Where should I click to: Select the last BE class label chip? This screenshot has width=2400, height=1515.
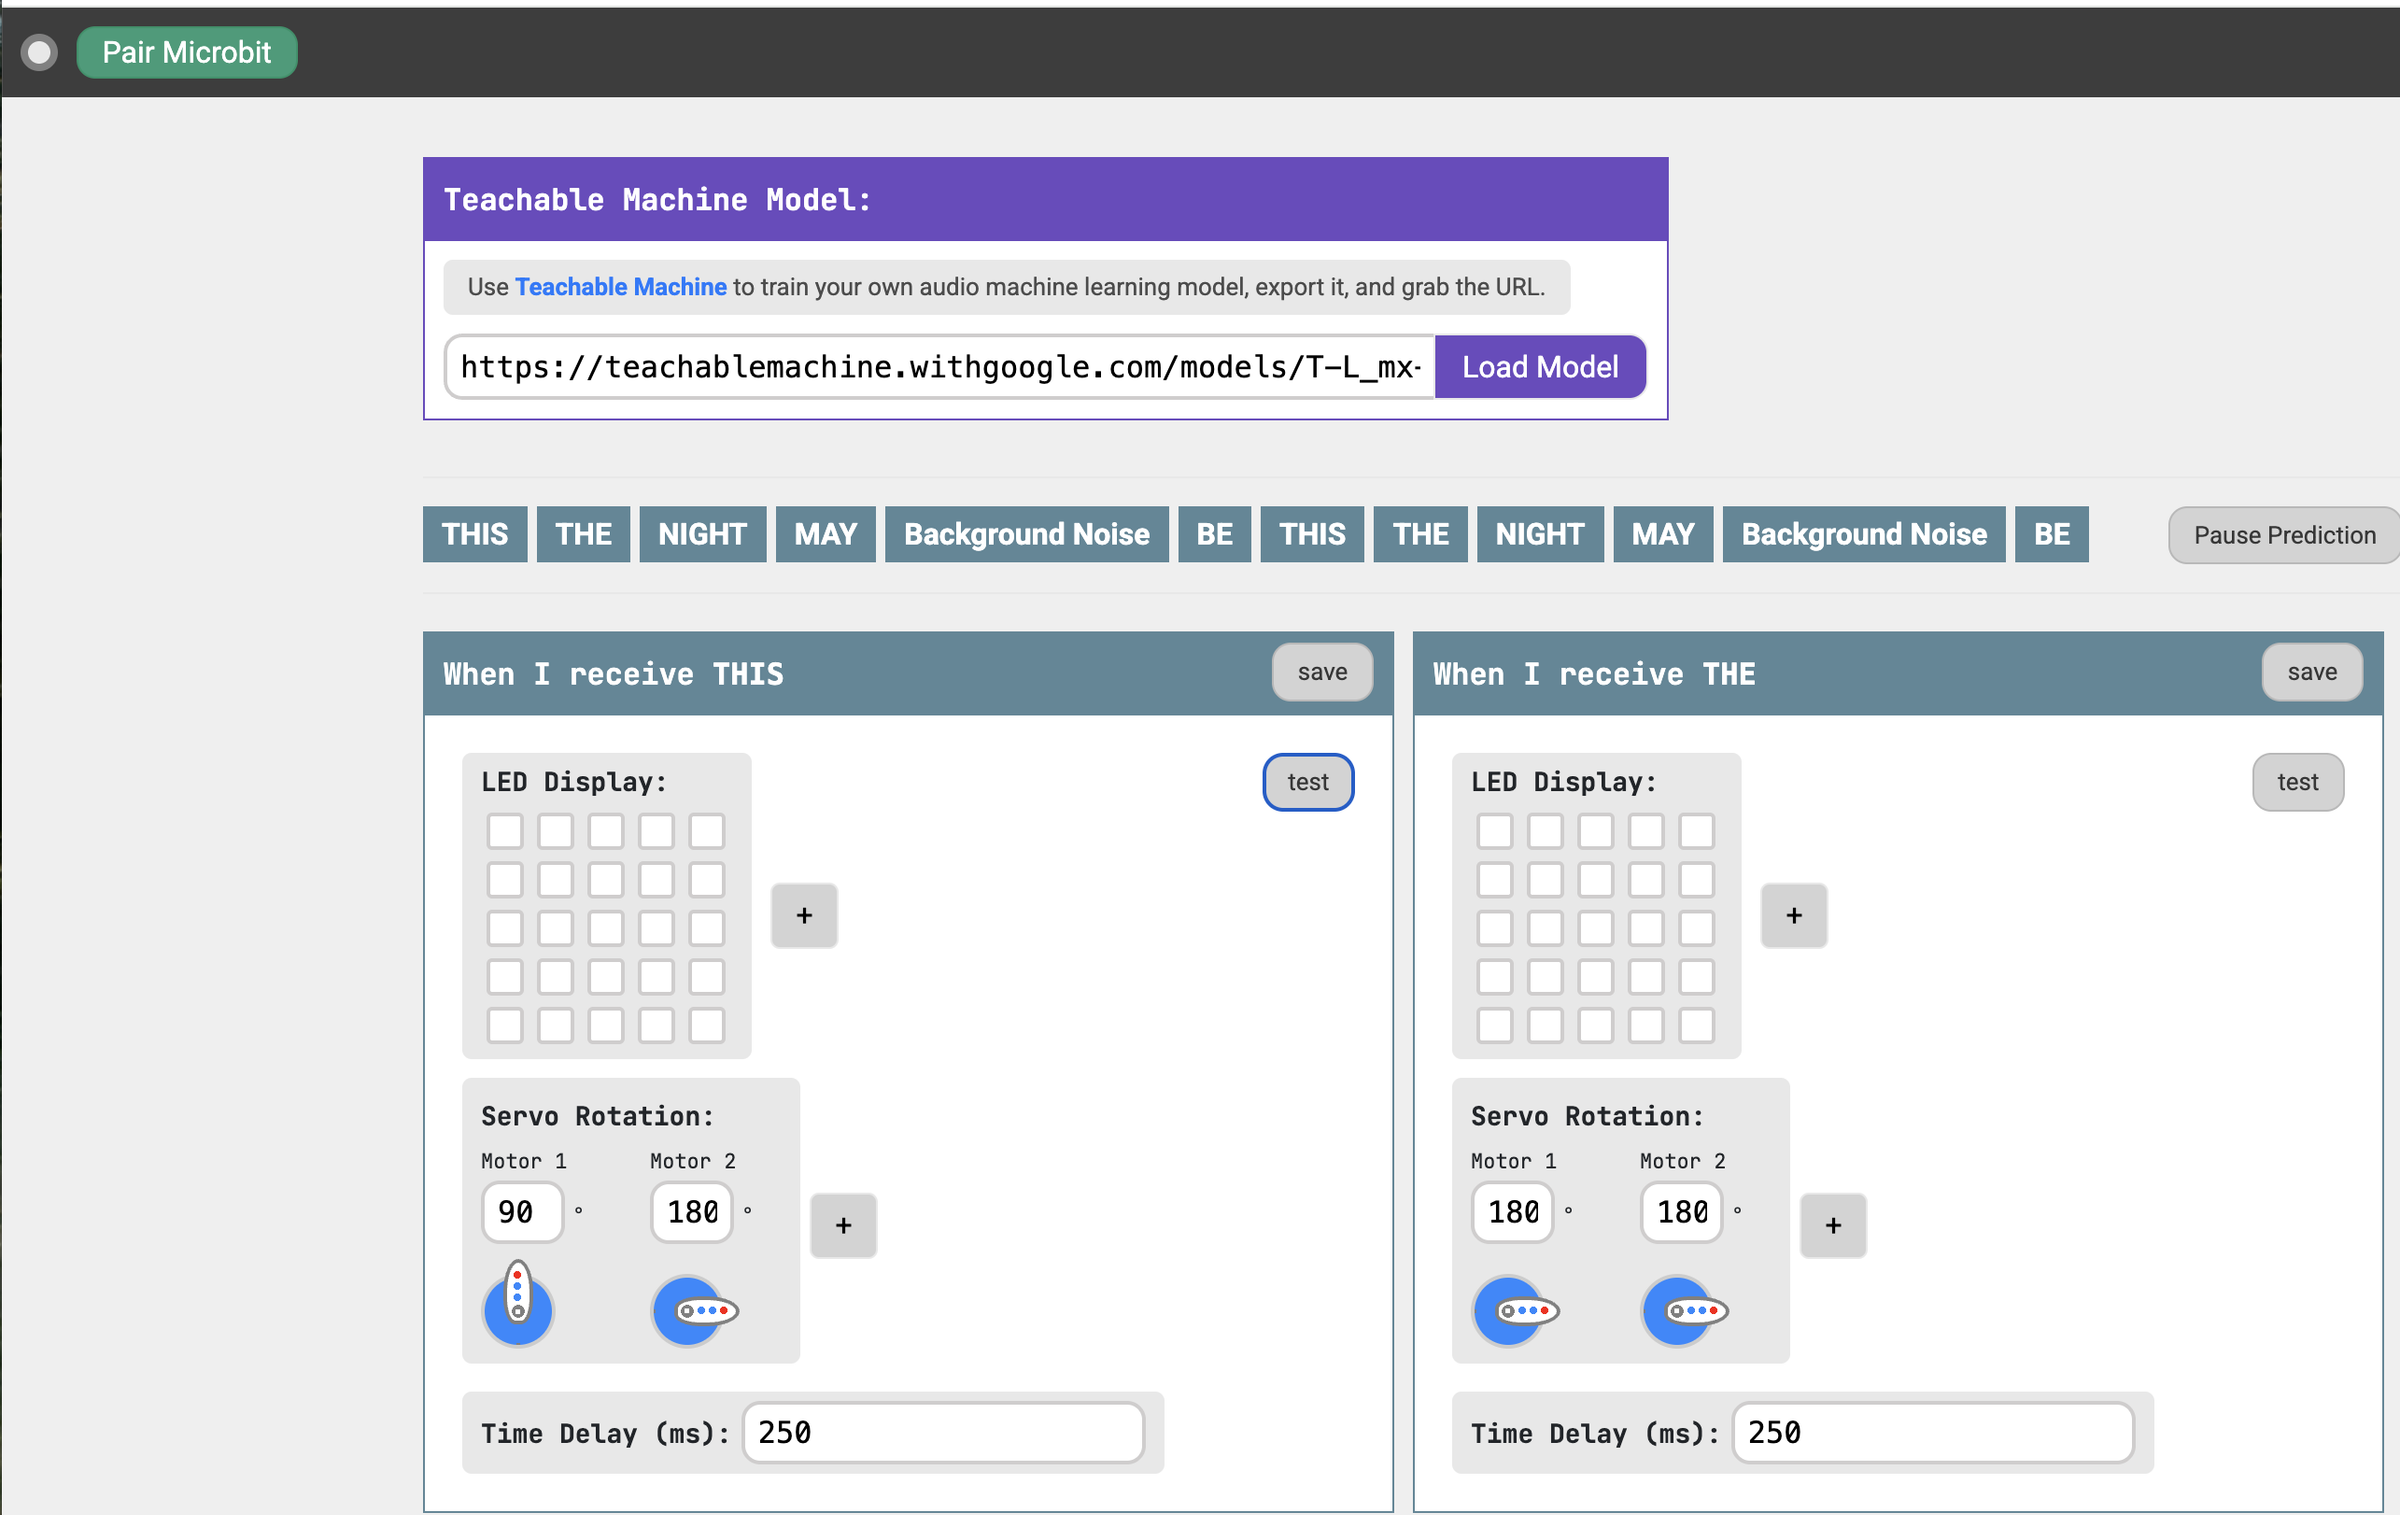(2052, 534)
